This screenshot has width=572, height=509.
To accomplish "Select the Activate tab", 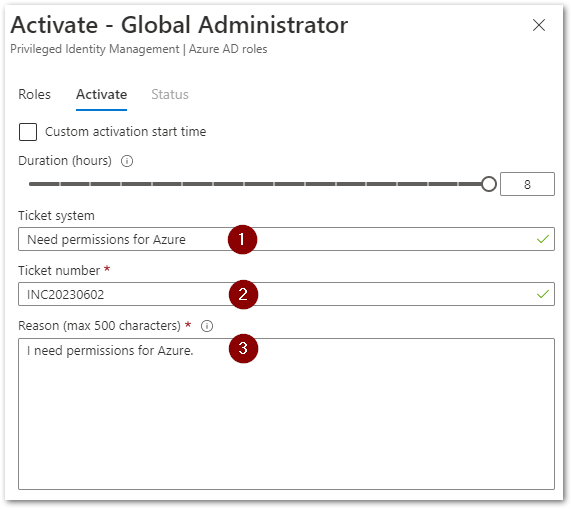I will [x=101, y=95].
